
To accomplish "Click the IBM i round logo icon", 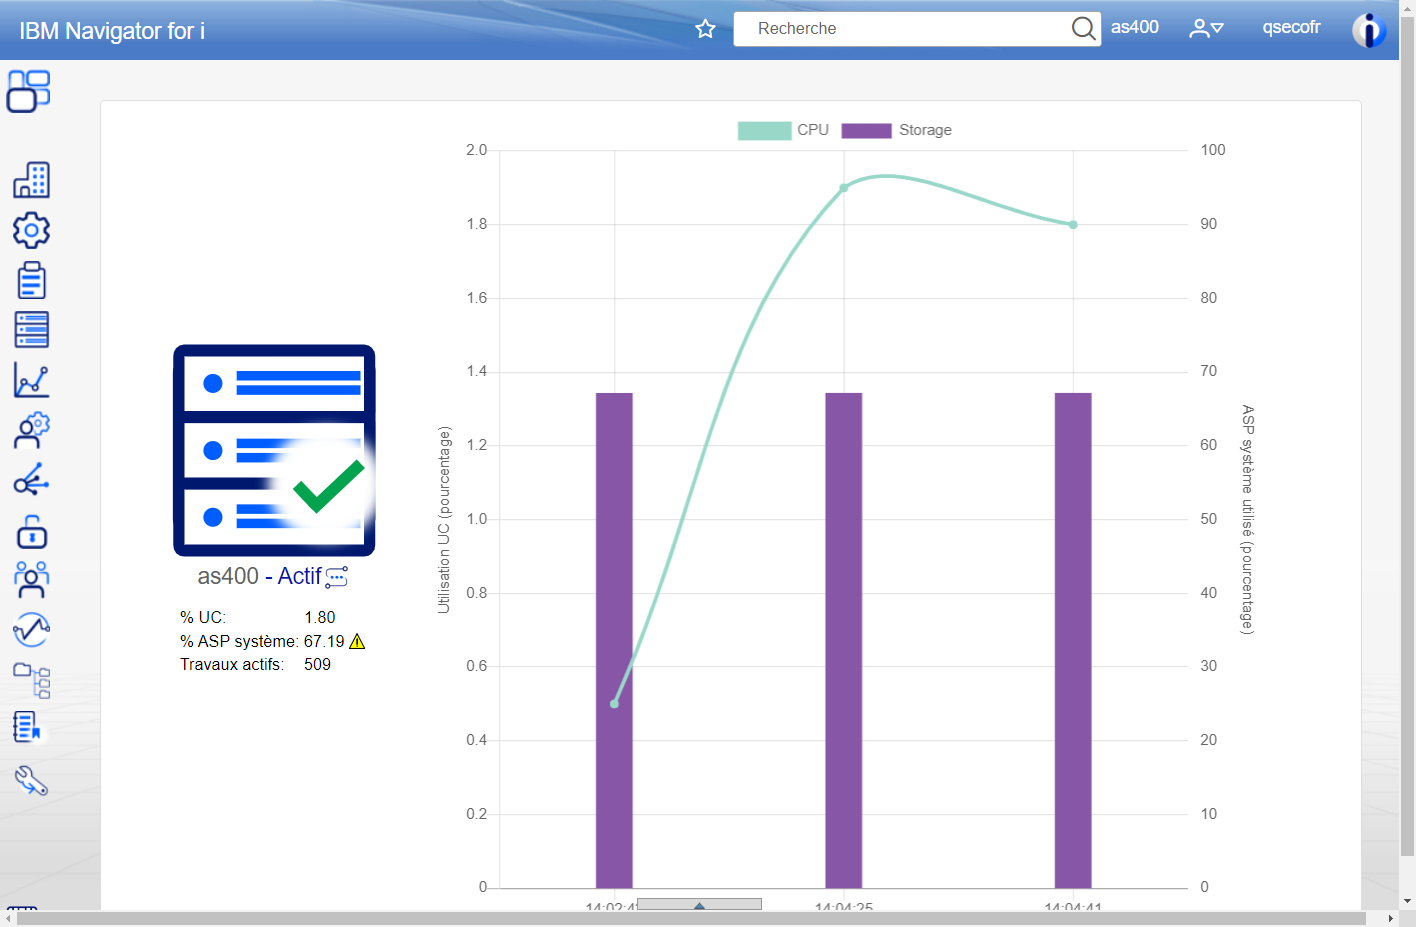I will [1369, 30].
